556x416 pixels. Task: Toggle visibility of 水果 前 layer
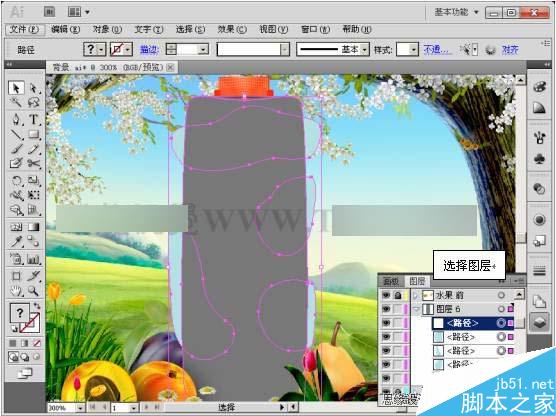point(386,295)
